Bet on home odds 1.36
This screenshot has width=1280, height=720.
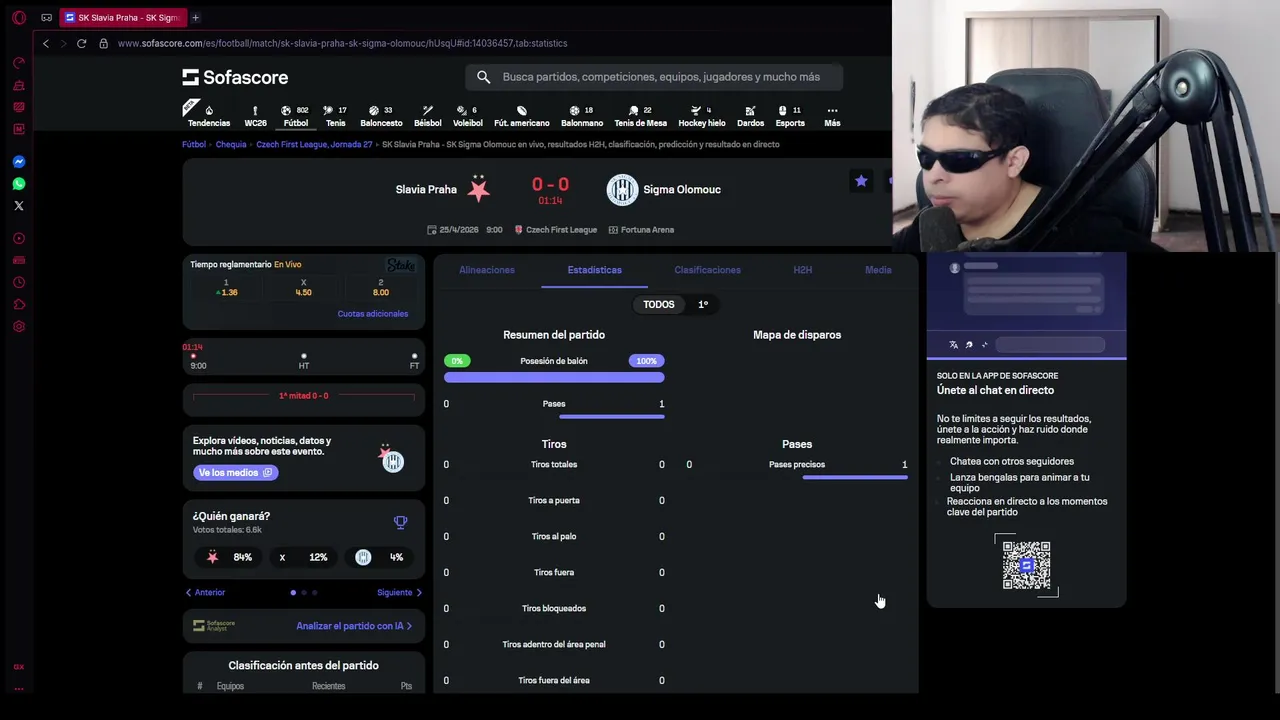tap(227, 288)
